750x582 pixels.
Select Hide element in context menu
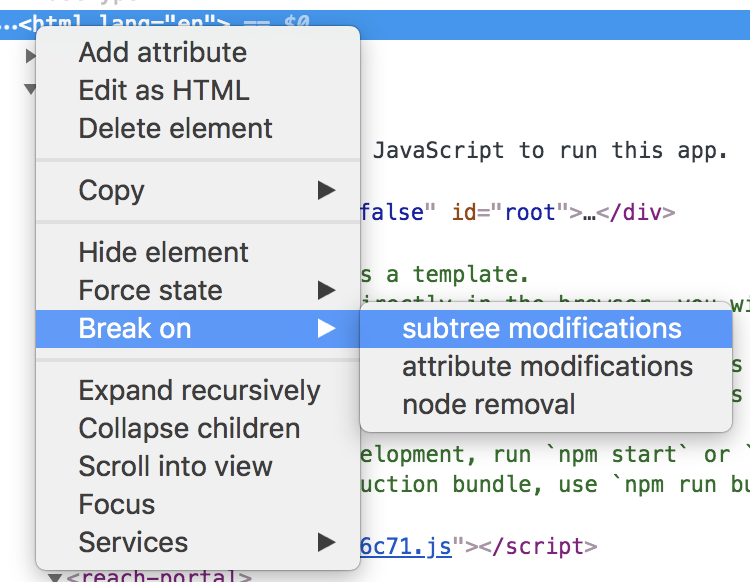tap(198, 252)
